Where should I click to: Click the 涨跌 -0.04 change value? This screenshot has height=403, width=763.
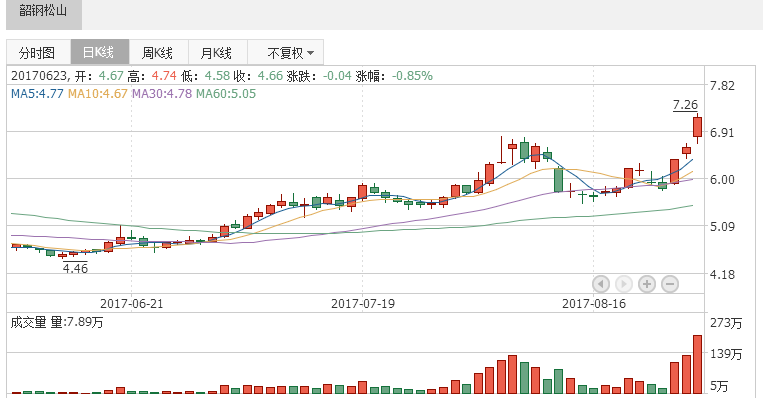click(x=319, y=76)
